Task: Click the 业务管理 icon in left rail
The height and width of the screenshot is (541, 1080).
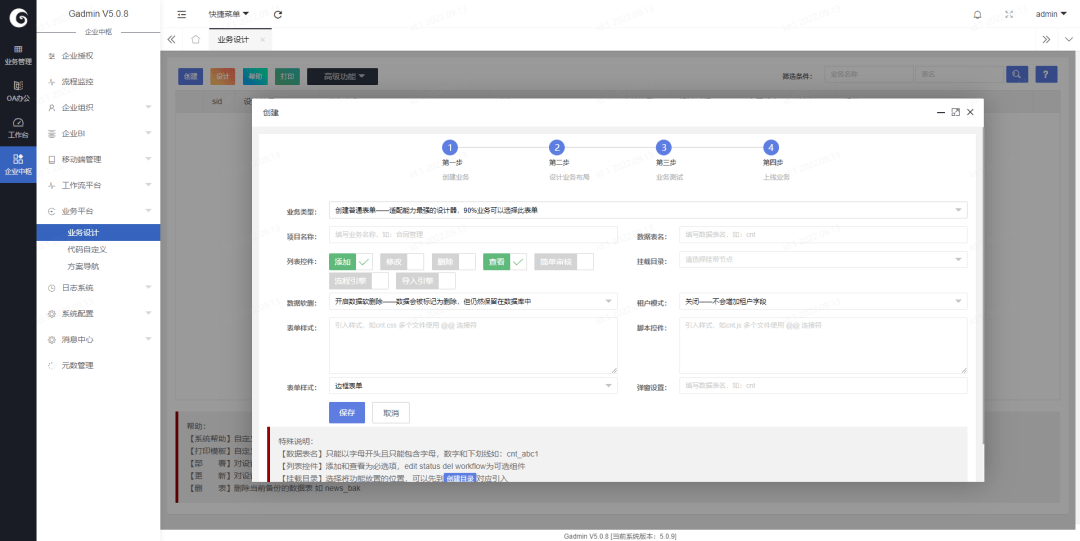Action: (x=18, y=54)
